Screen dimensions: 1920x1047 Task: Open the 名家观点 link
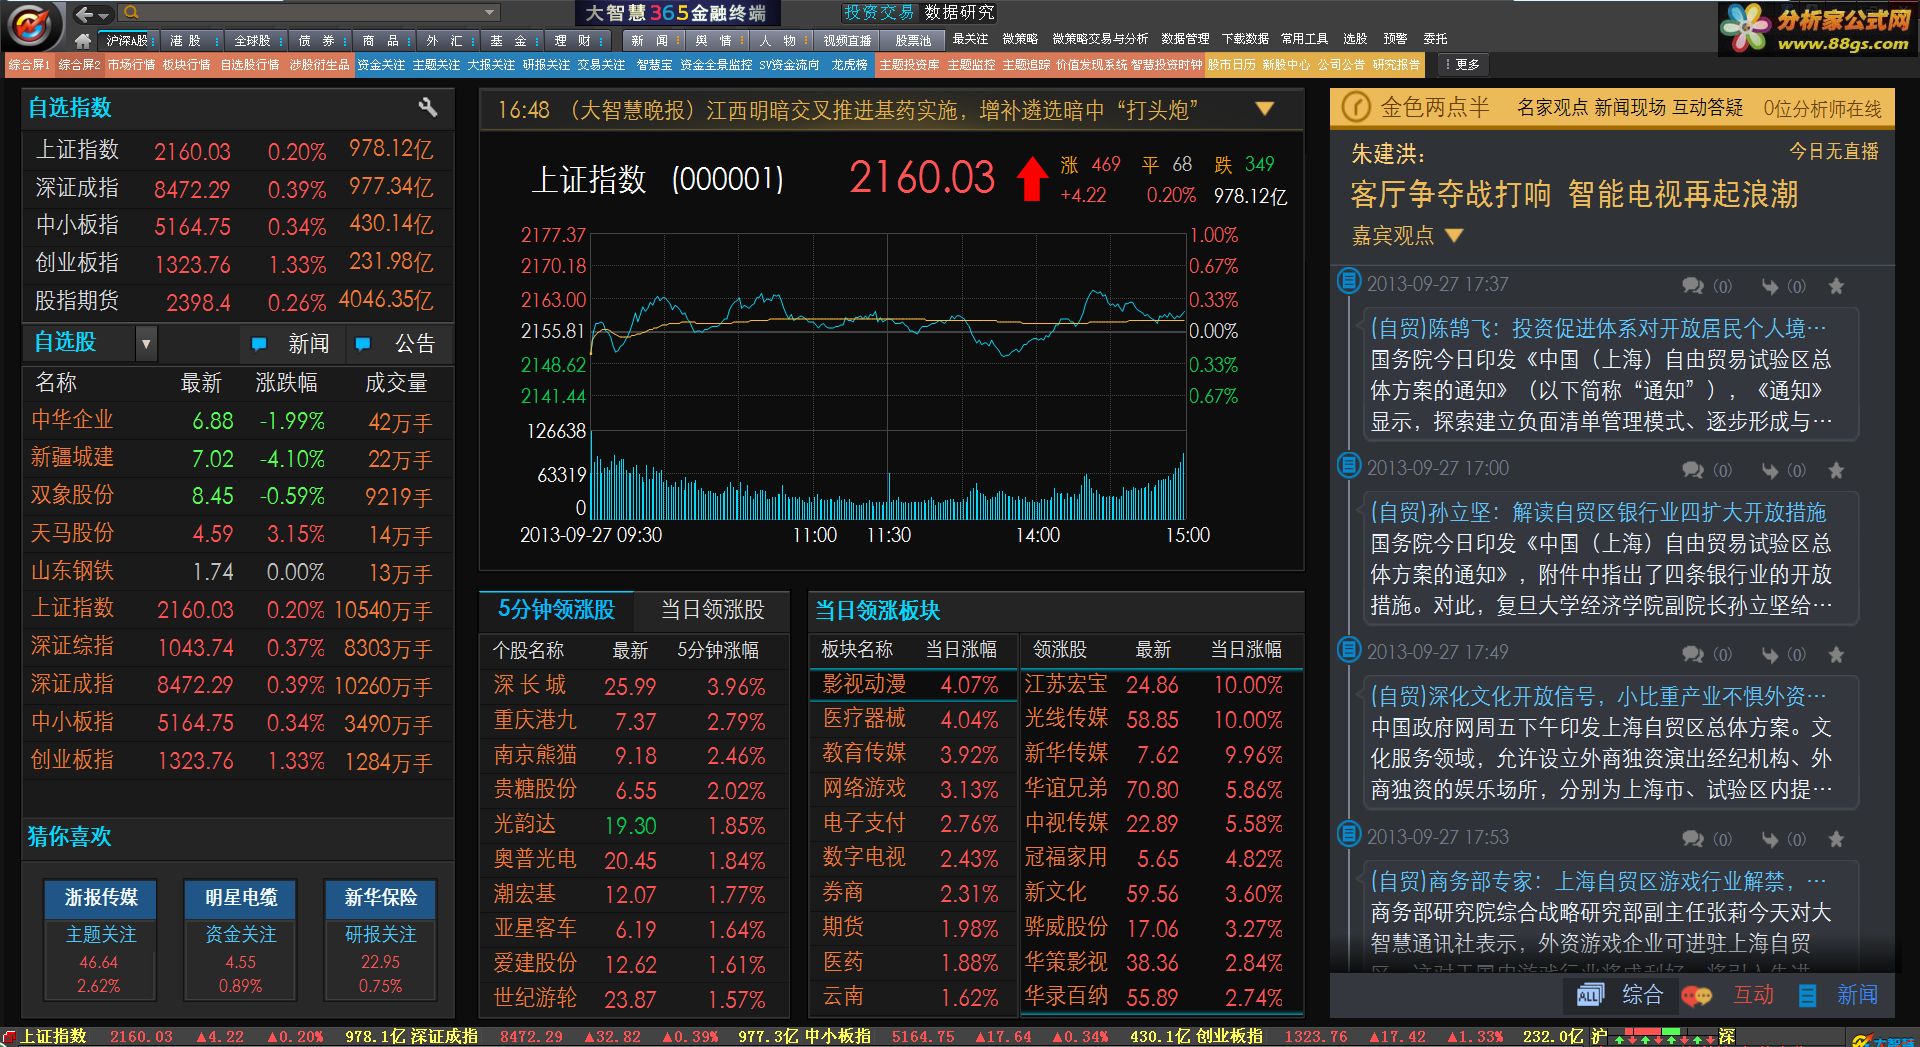pos(1552,108)
